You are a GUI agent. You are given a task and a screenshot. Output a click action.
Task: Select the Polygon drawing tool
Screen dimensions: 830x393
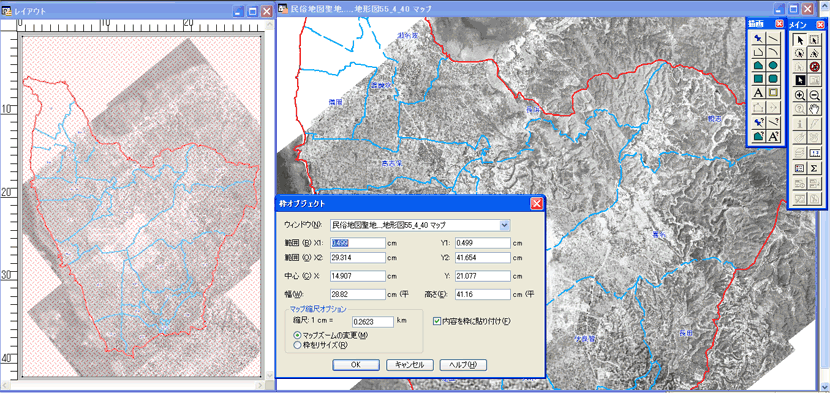click(758, 65)
